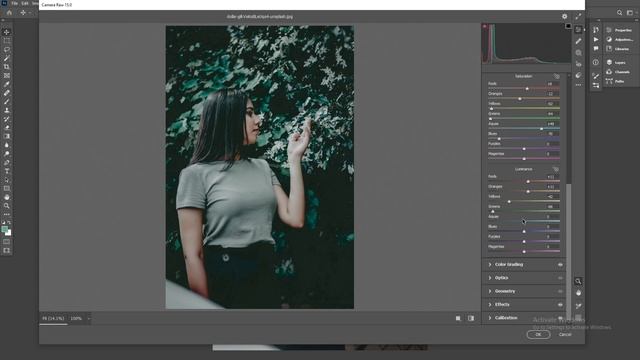Click the Luminance Yellows slider handle
The image size is (640, 360).
coord(509,202)
